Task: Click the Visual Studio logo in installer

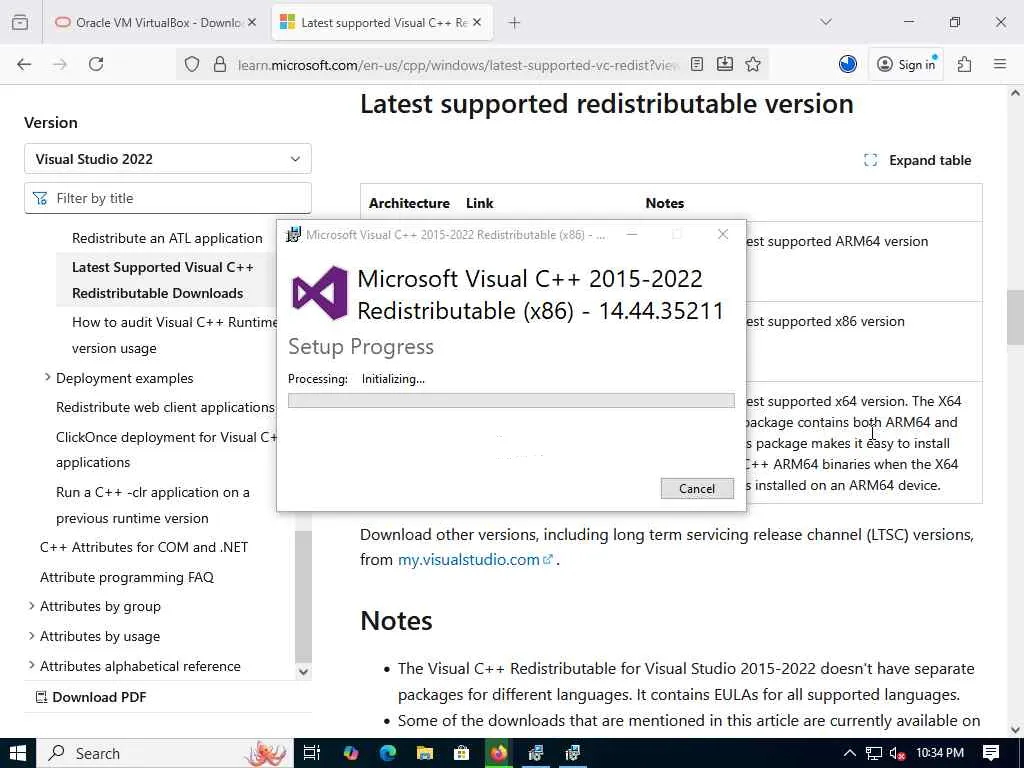Action: (319, 293)
